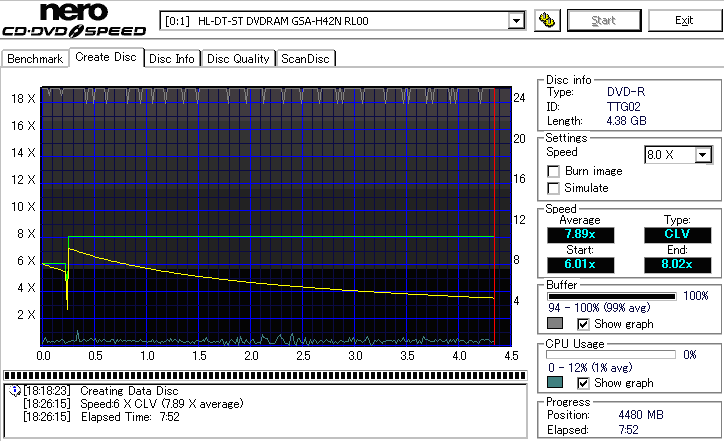Switch to the Benchmark tab
Screen dimensions: 724x441
point(35,59)
